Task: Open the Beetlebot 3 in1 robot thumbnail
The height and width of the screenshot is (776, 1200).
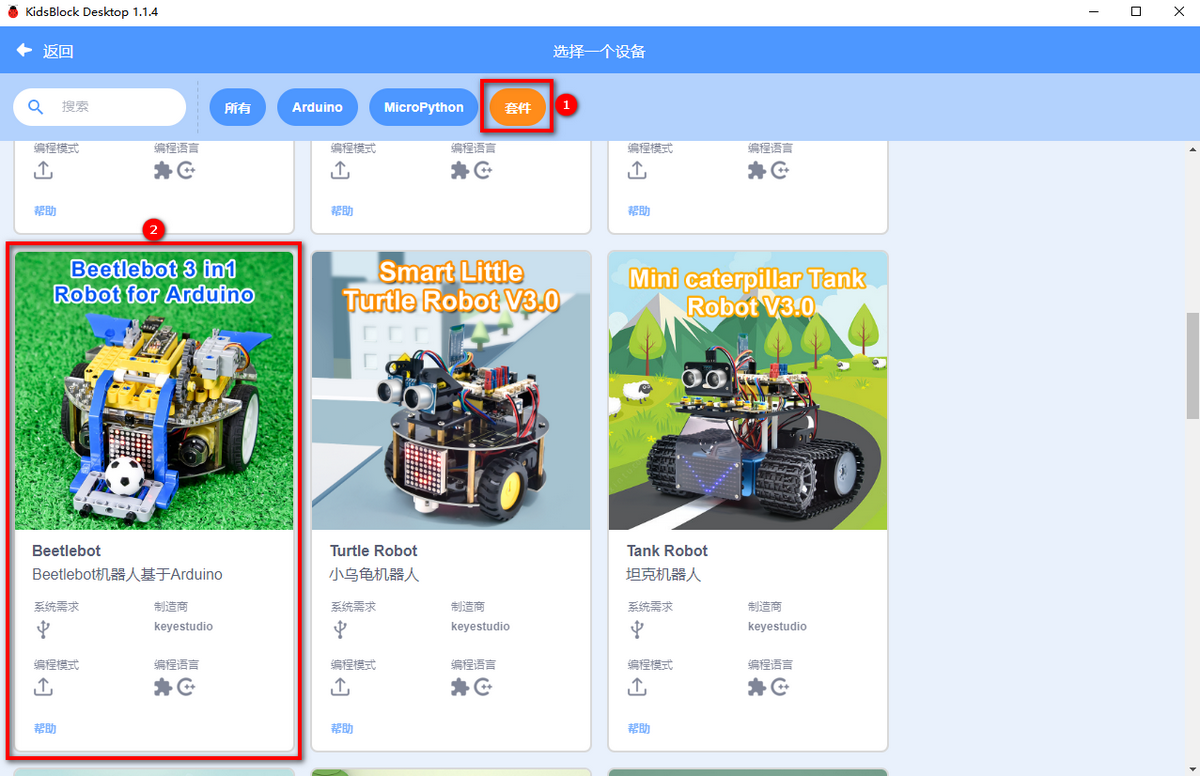Action: pyautogui.click(x=154, y=390)
